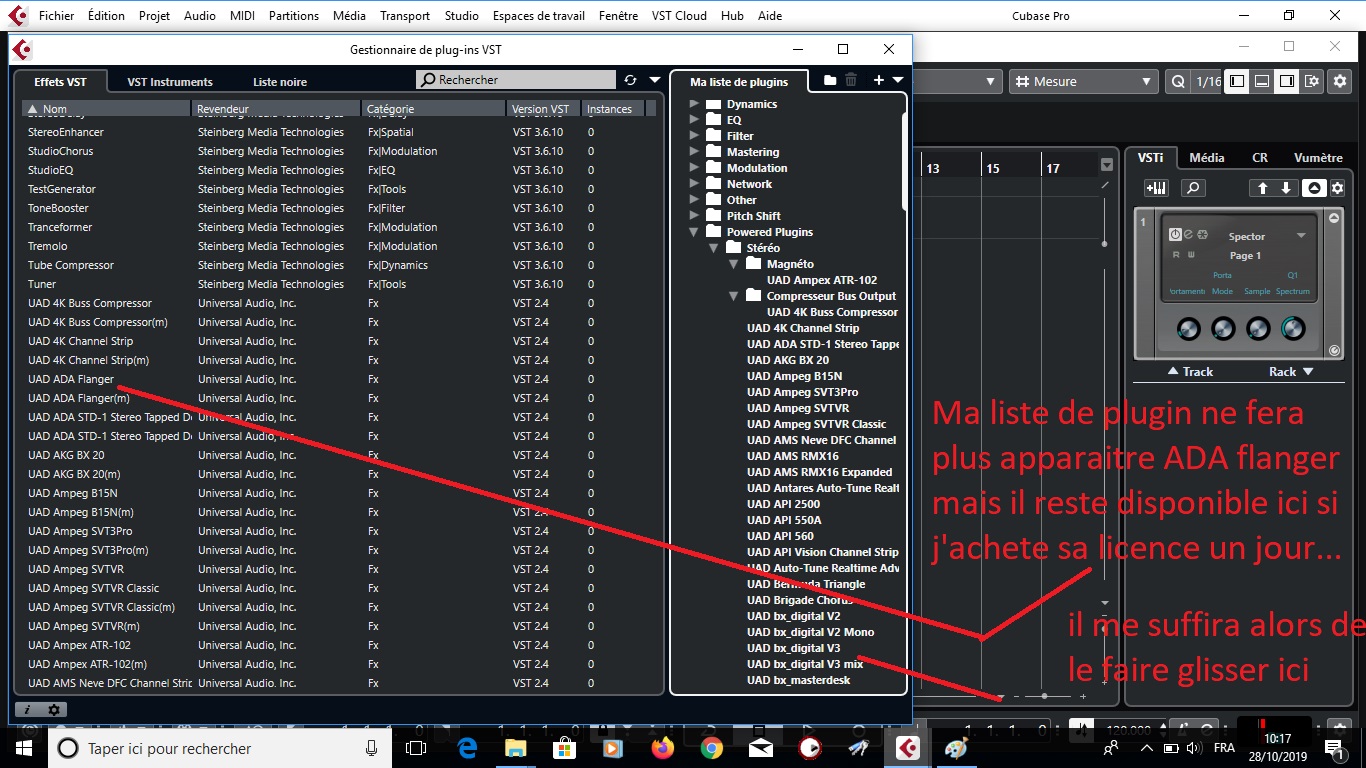The width and height of the screenshot is (1366, 768).
Task: Adjust the zoom slider at the bottom right
Action: pos(1043,696)
